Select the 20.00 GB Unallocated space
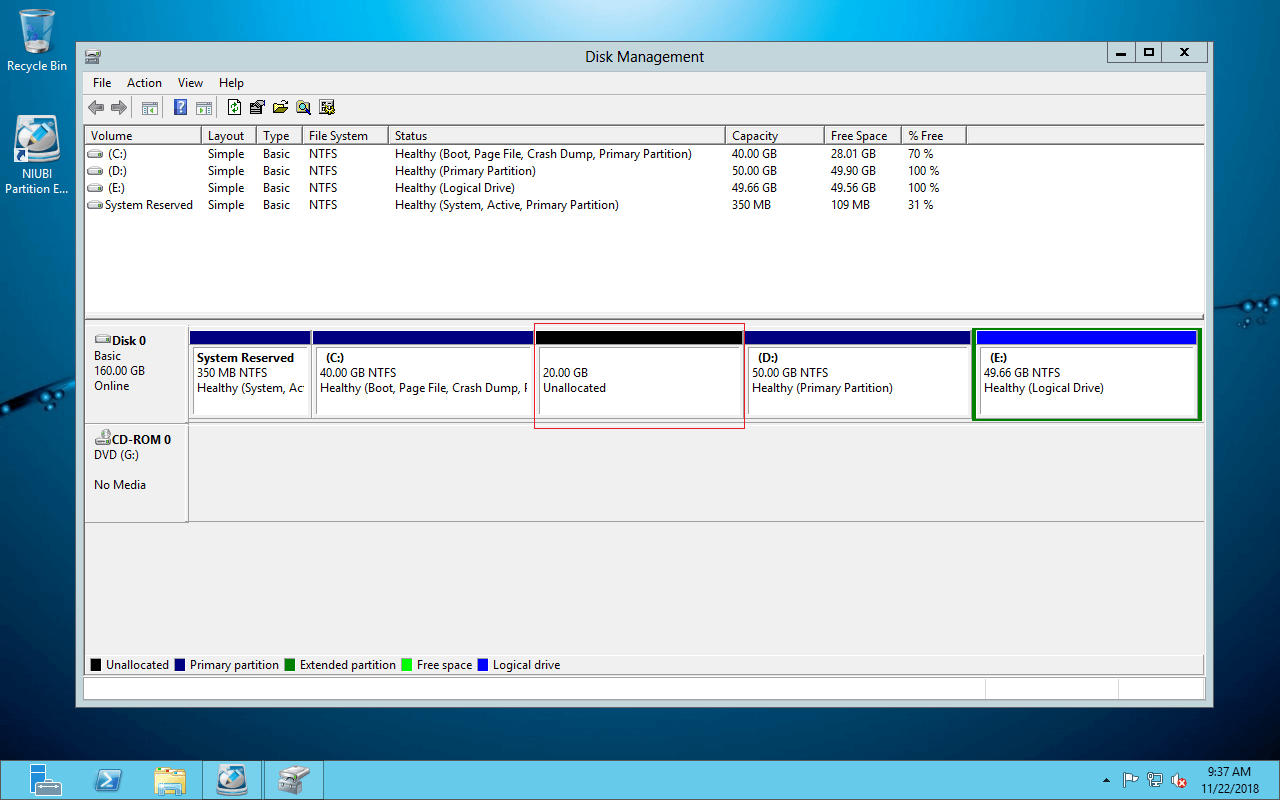Image resolution: width=1280 pixels, height=800 pixels. [x=639, y=380]
